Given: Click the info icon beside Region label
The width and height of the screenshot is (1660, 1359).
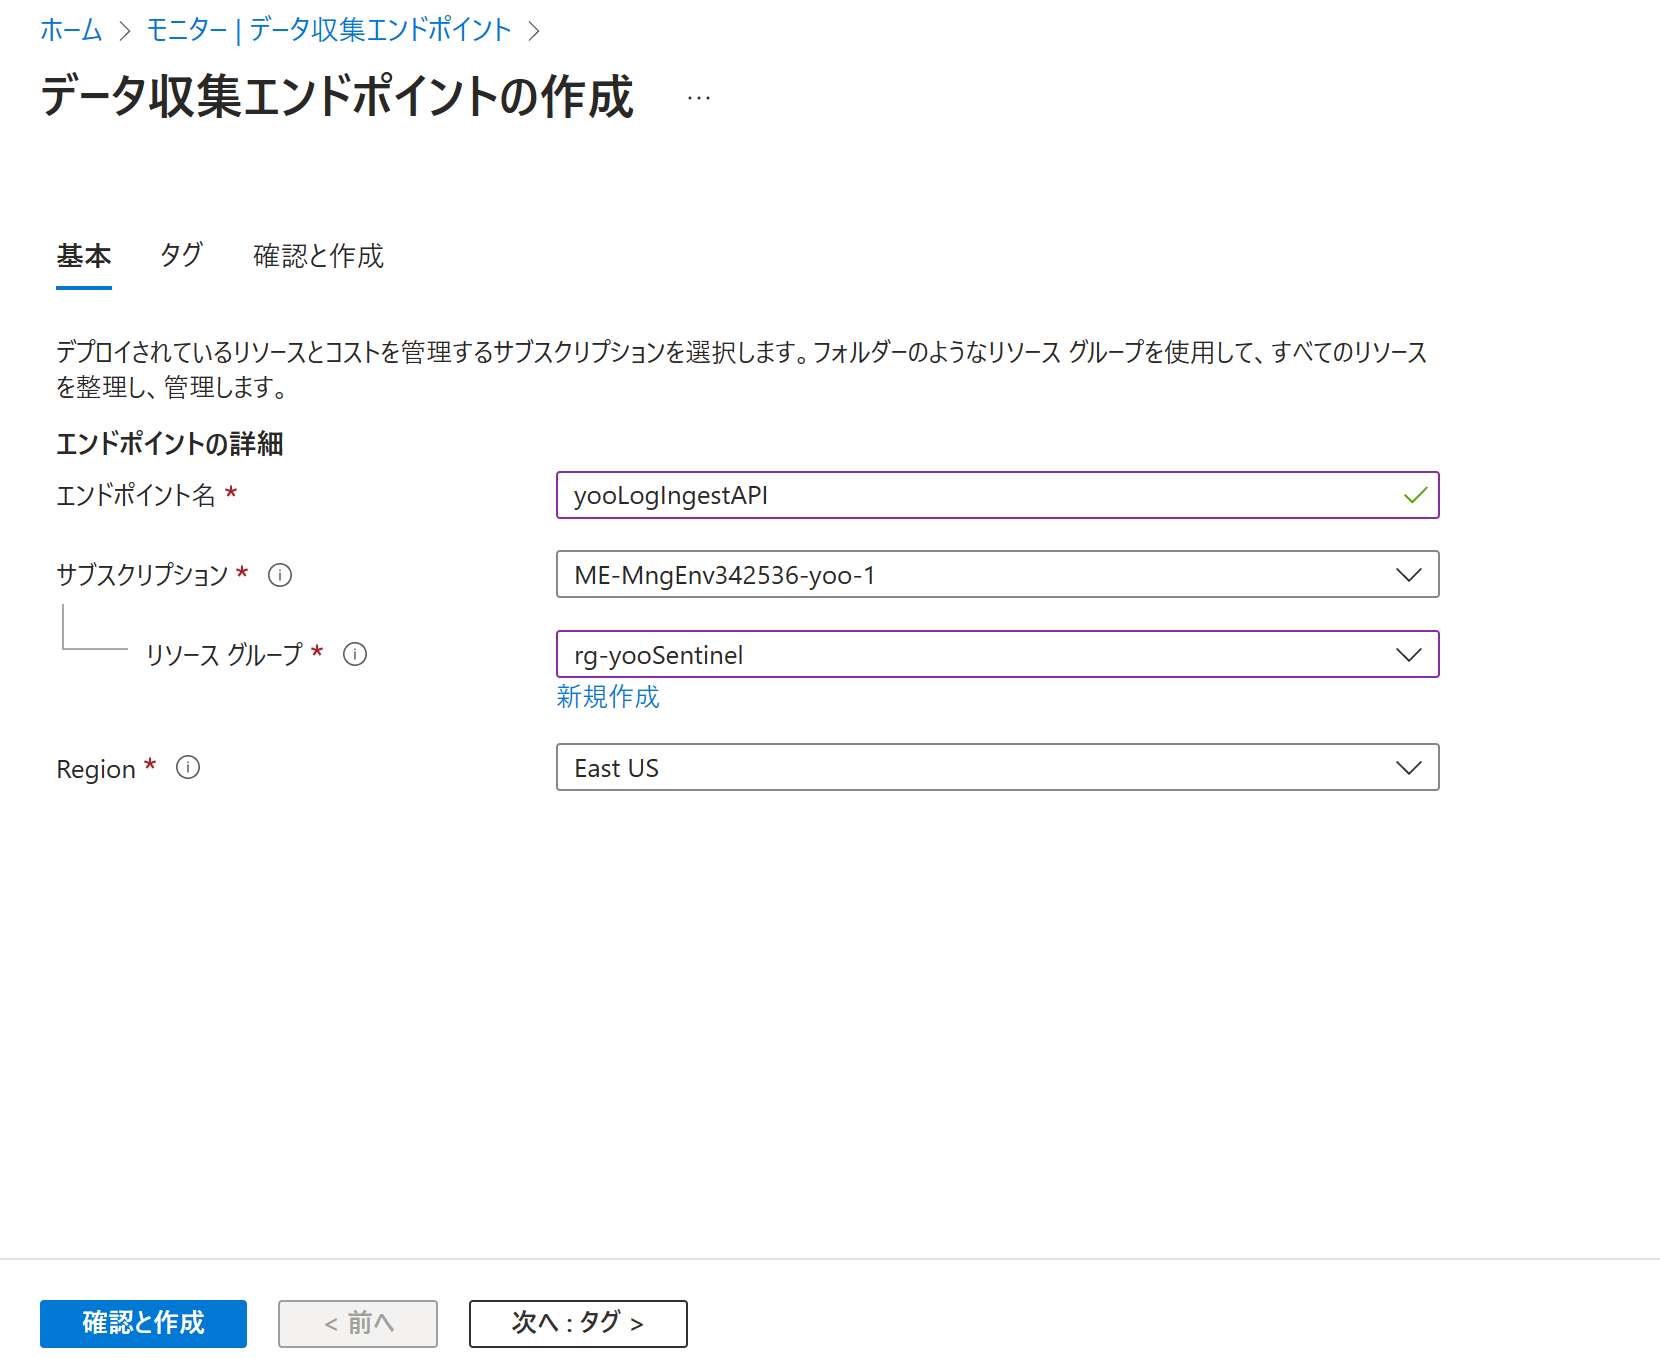Looking at the screenshot, I should click(188, 767).
